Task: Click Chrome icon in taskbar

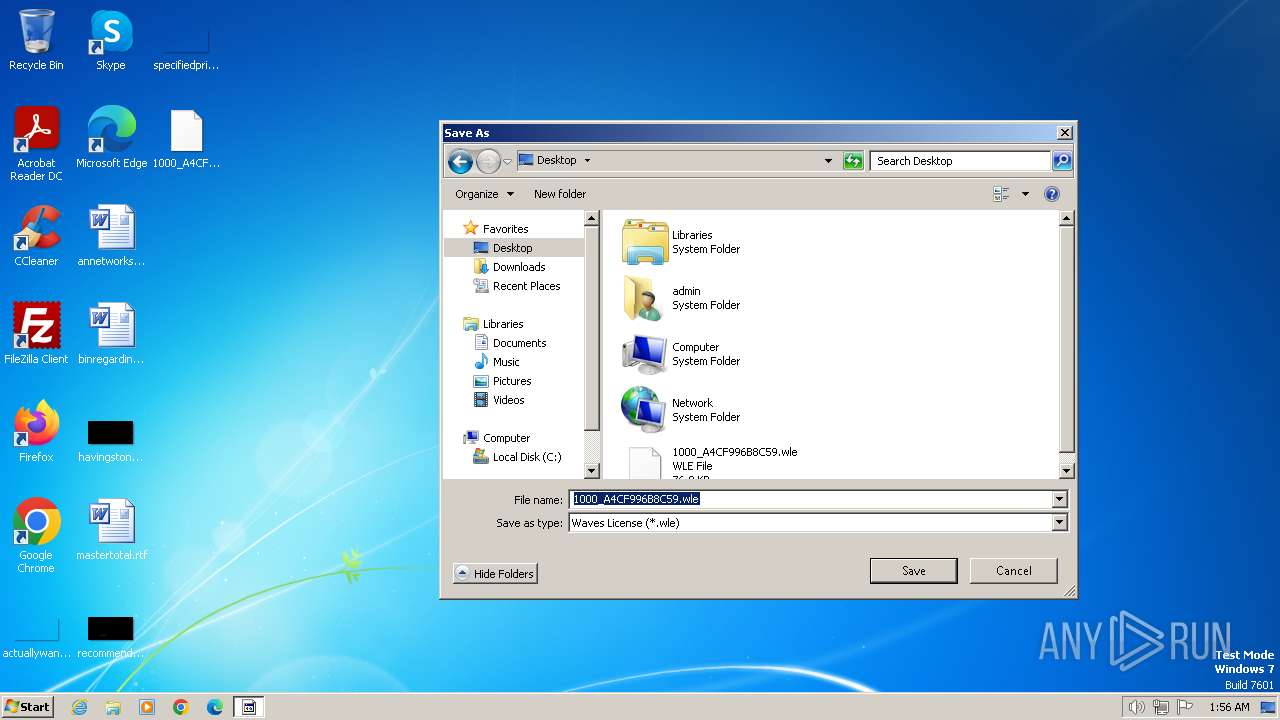Action: [x=181, y=707]
